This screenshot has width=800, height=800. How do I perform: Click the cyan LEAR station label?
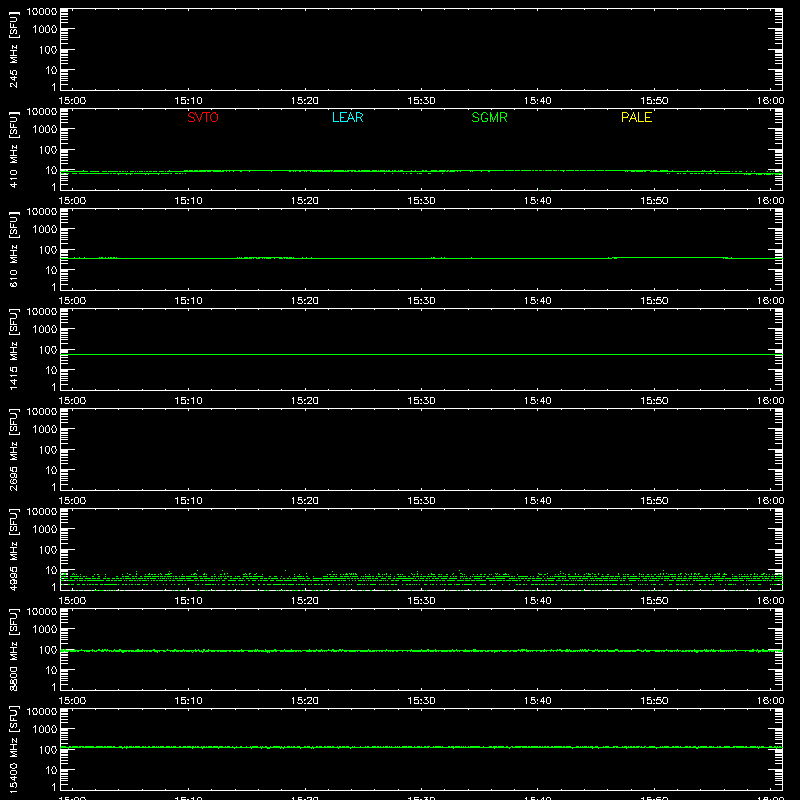347,117
